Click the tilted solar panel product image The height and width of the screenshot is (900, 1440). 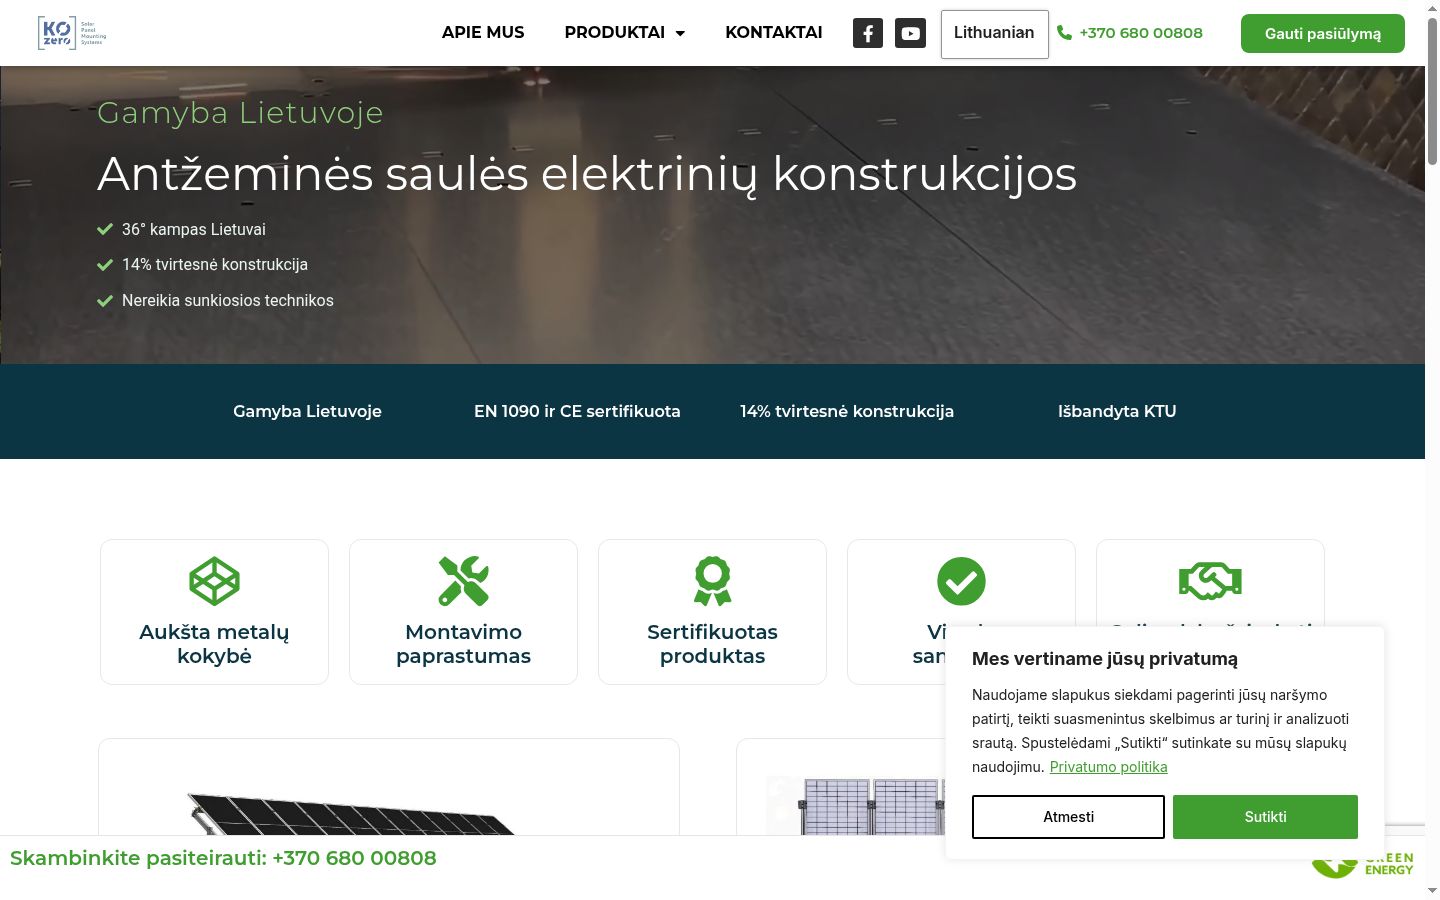350,813
